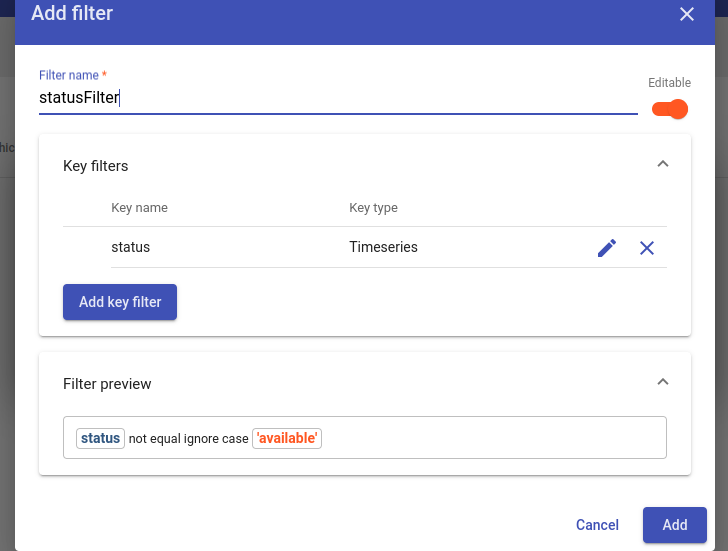728x551 pixels.
Task: Select the Timeseries key type cell
Action: [383, 247]
